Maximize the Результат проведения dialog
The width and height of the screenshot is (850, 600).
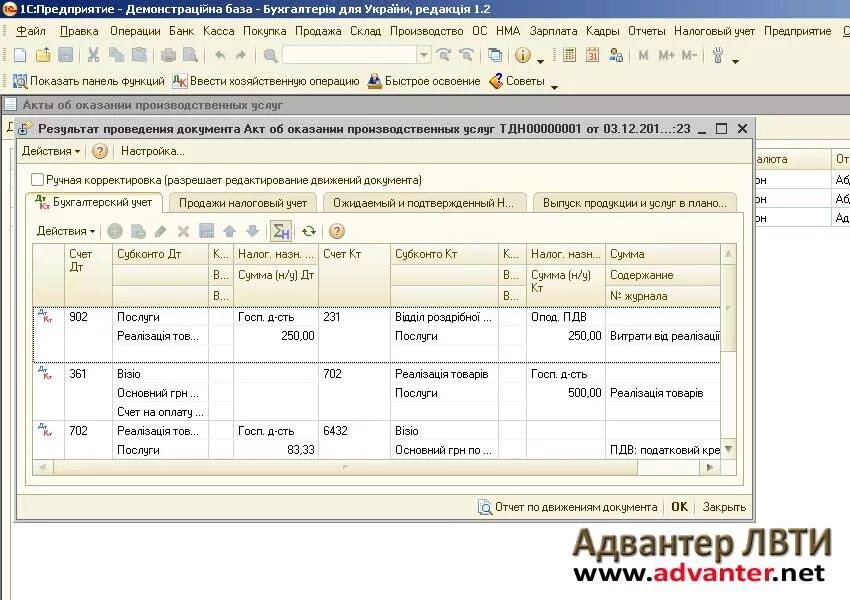click(721, 128)
